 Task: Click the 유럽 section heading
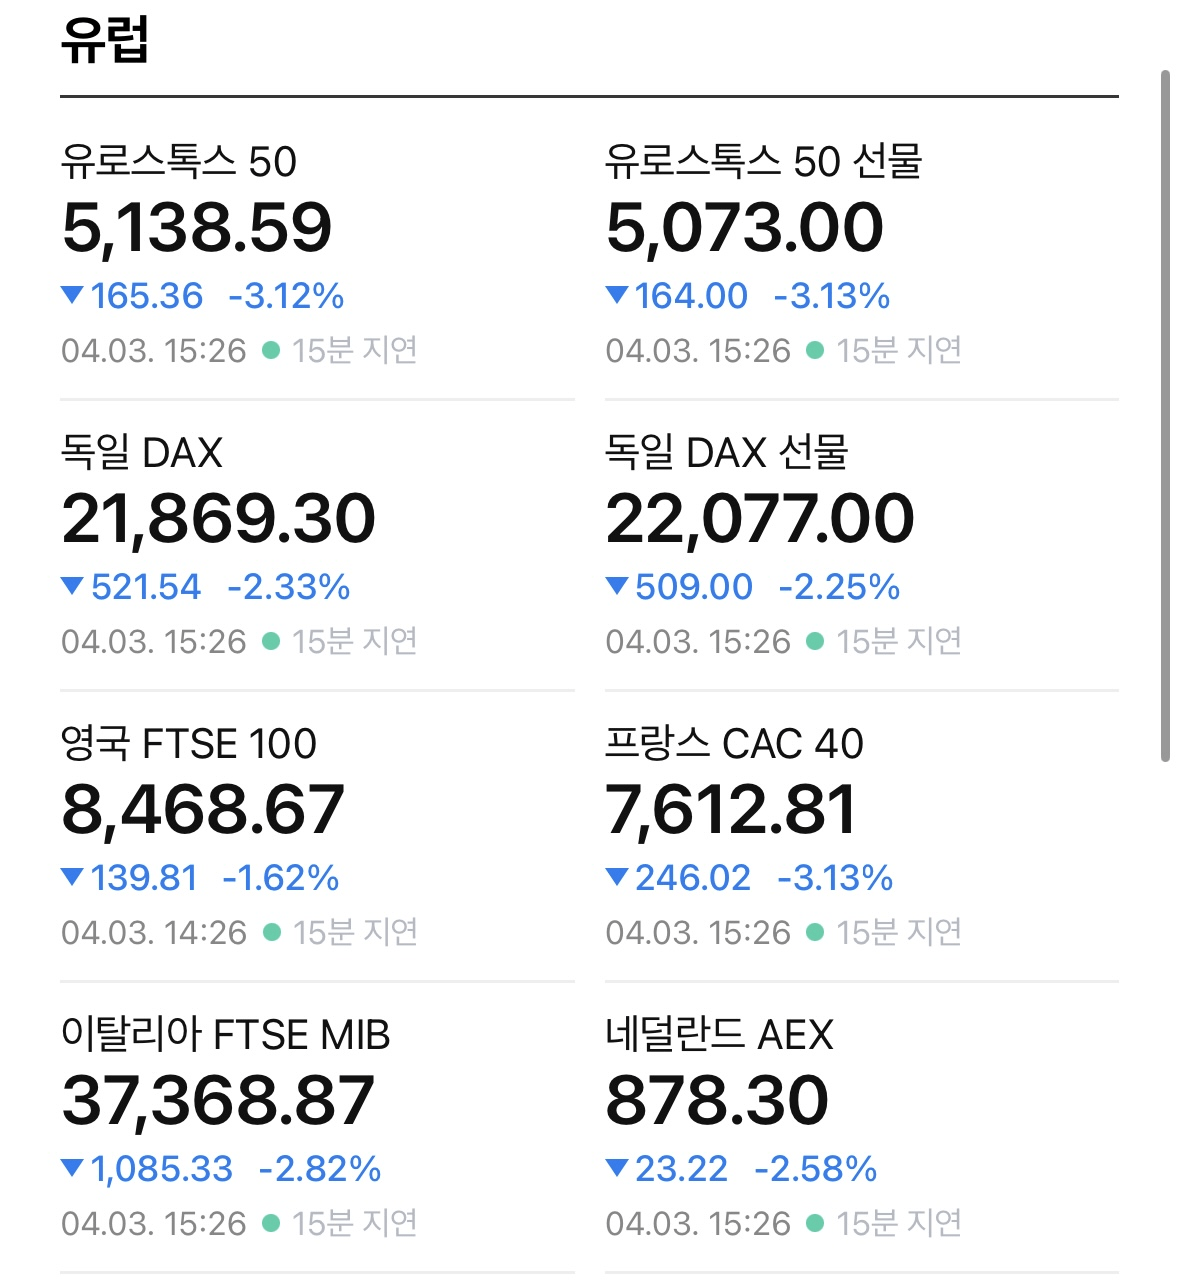[x=105, y=41]
